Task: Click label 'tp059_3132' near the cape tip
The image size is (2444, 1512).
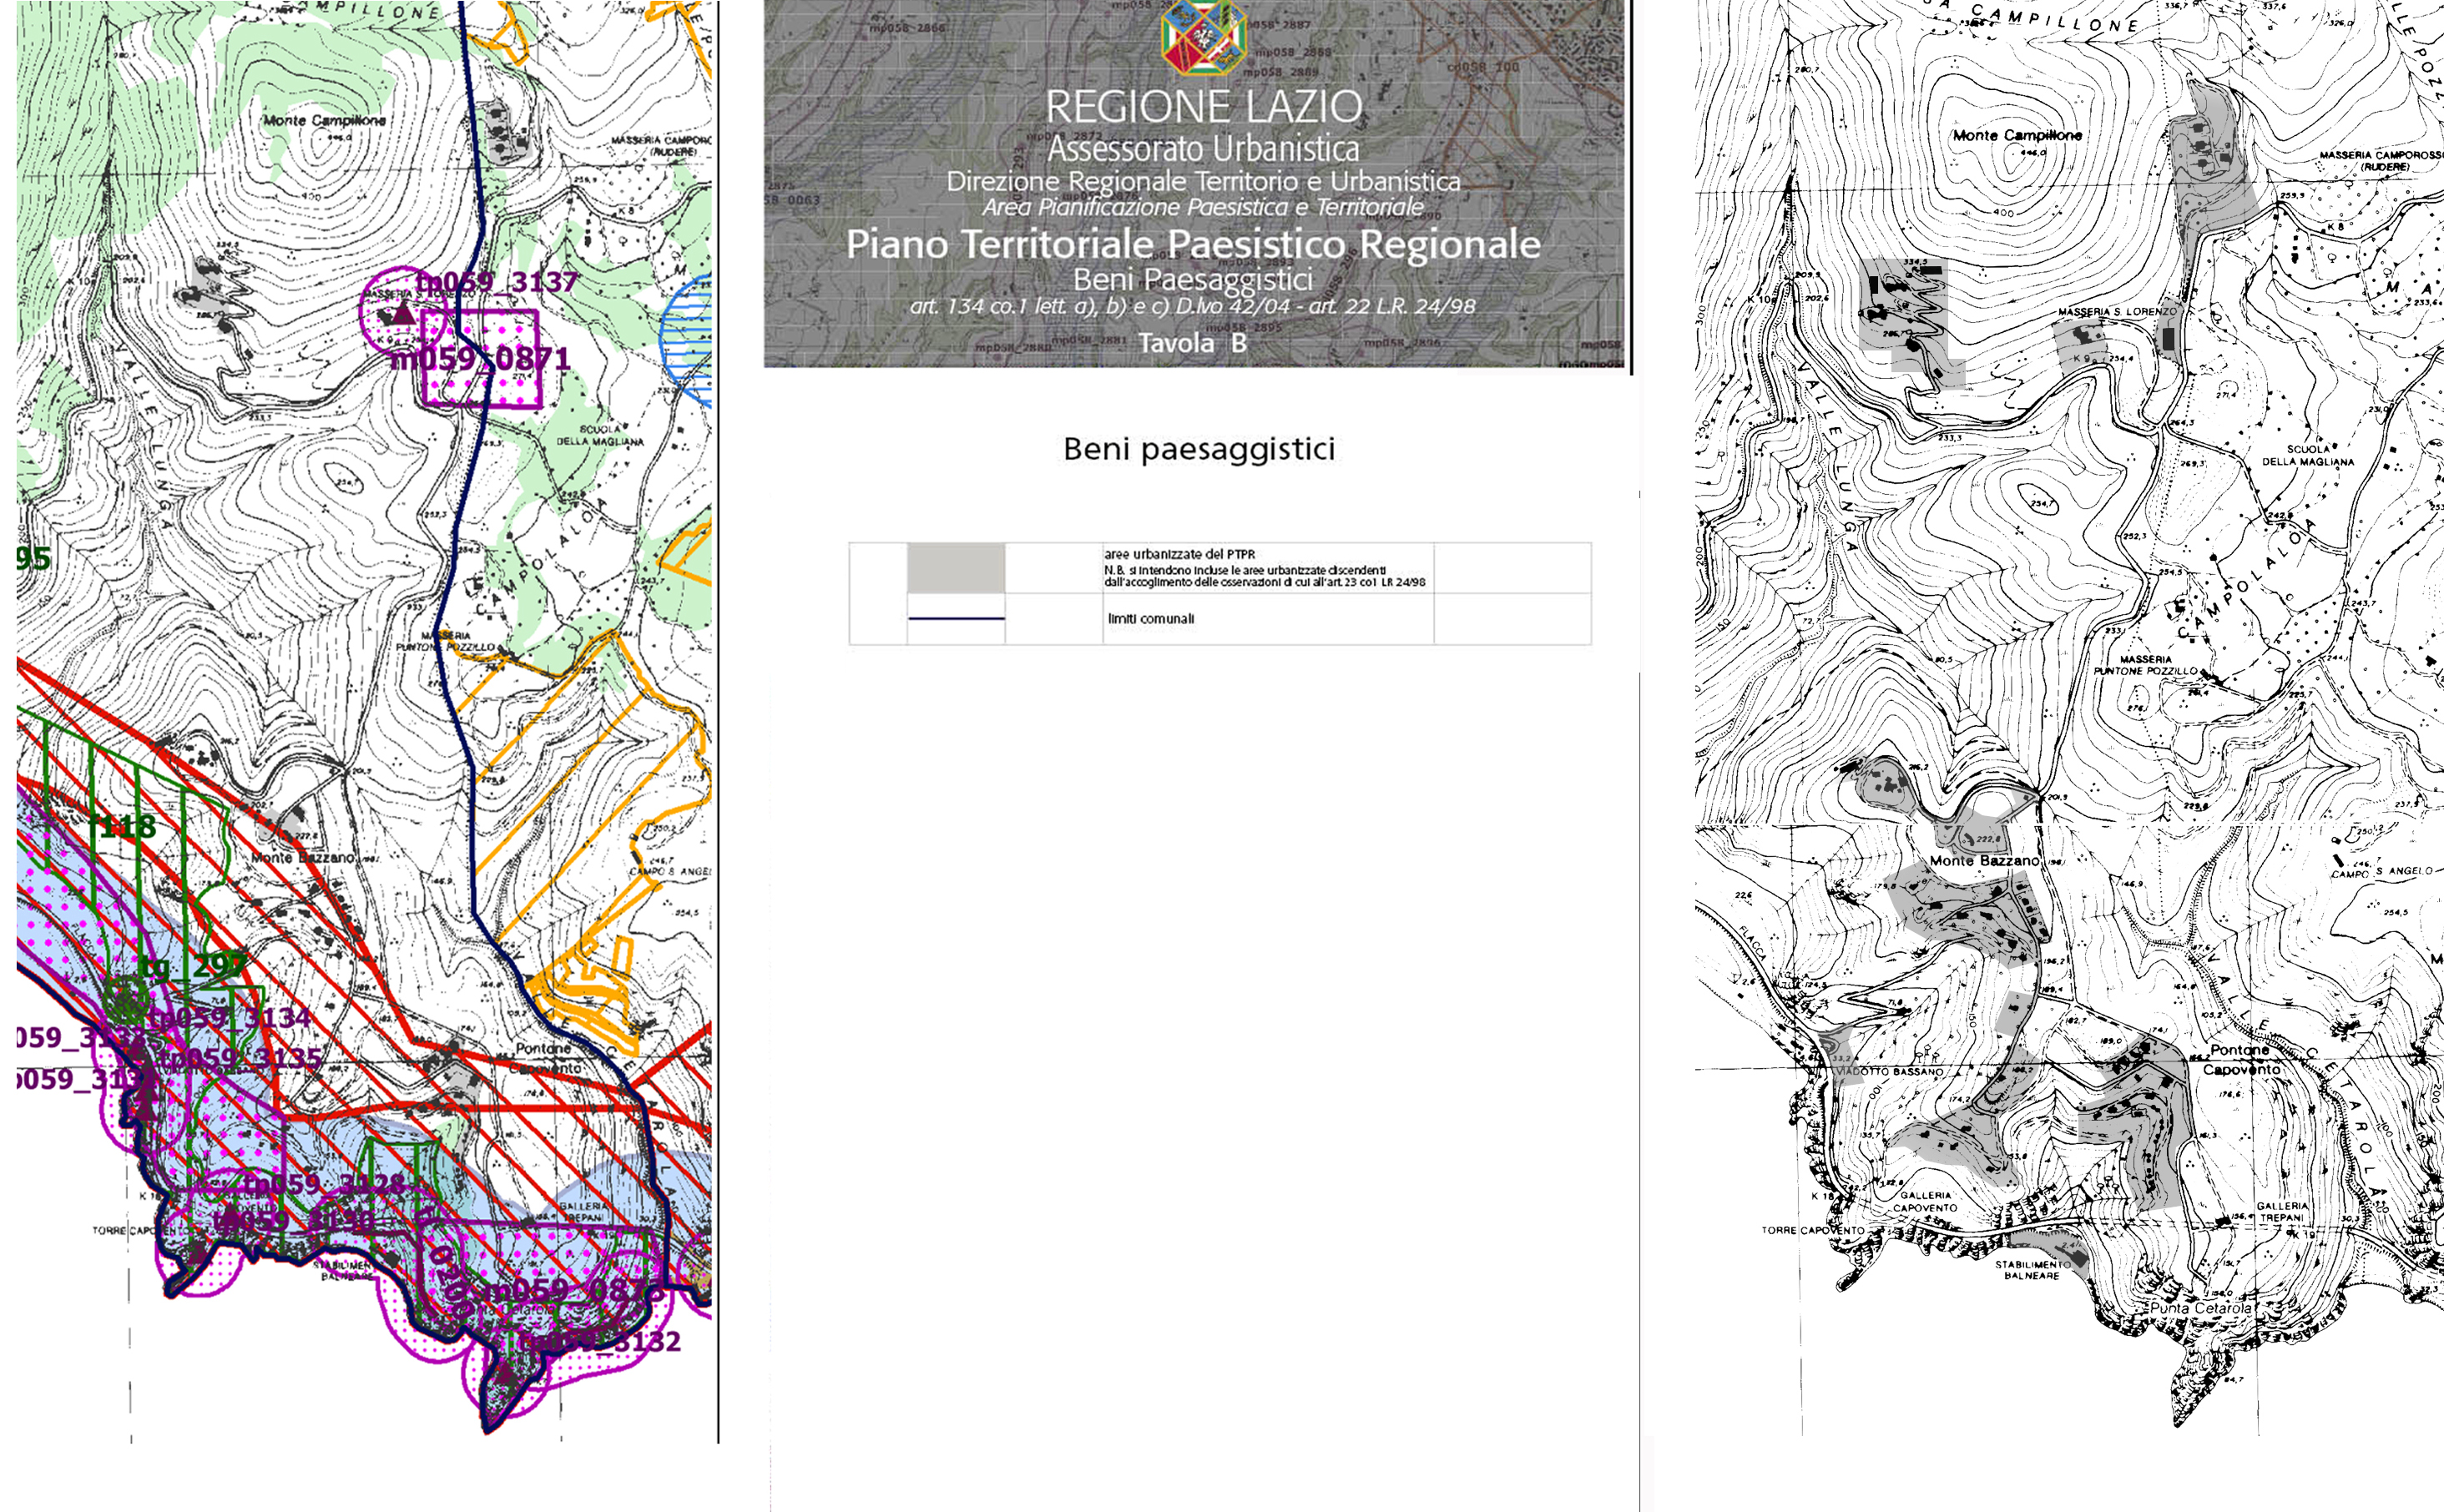Action: coord(600,1342)
